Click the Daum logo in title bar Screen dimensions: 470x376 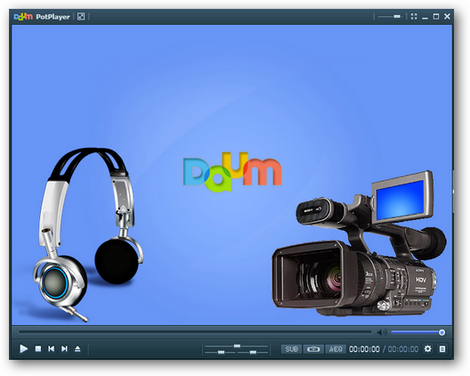point(23,16)
